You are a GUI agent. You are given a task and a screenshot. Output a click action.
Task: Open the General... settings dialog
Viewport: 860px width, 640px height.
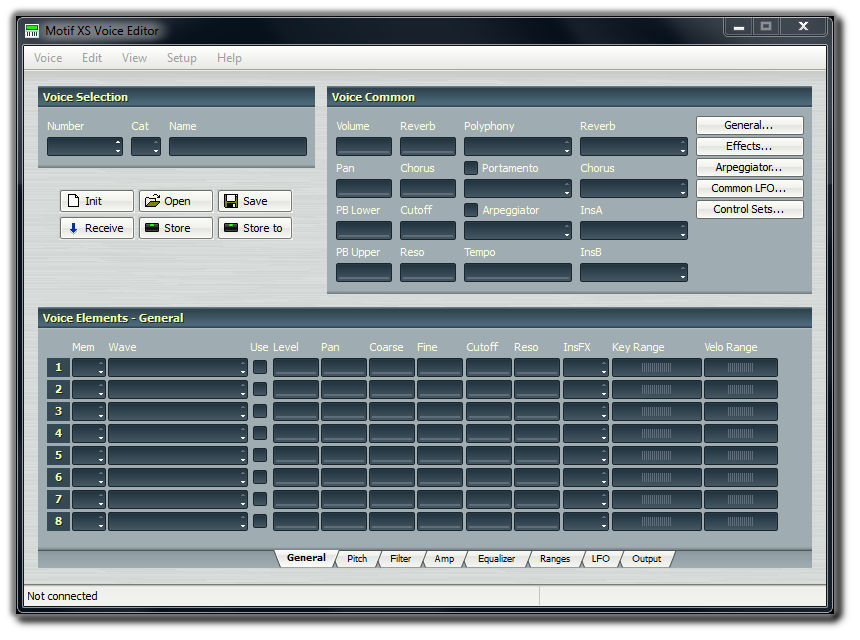click(750, 126)
